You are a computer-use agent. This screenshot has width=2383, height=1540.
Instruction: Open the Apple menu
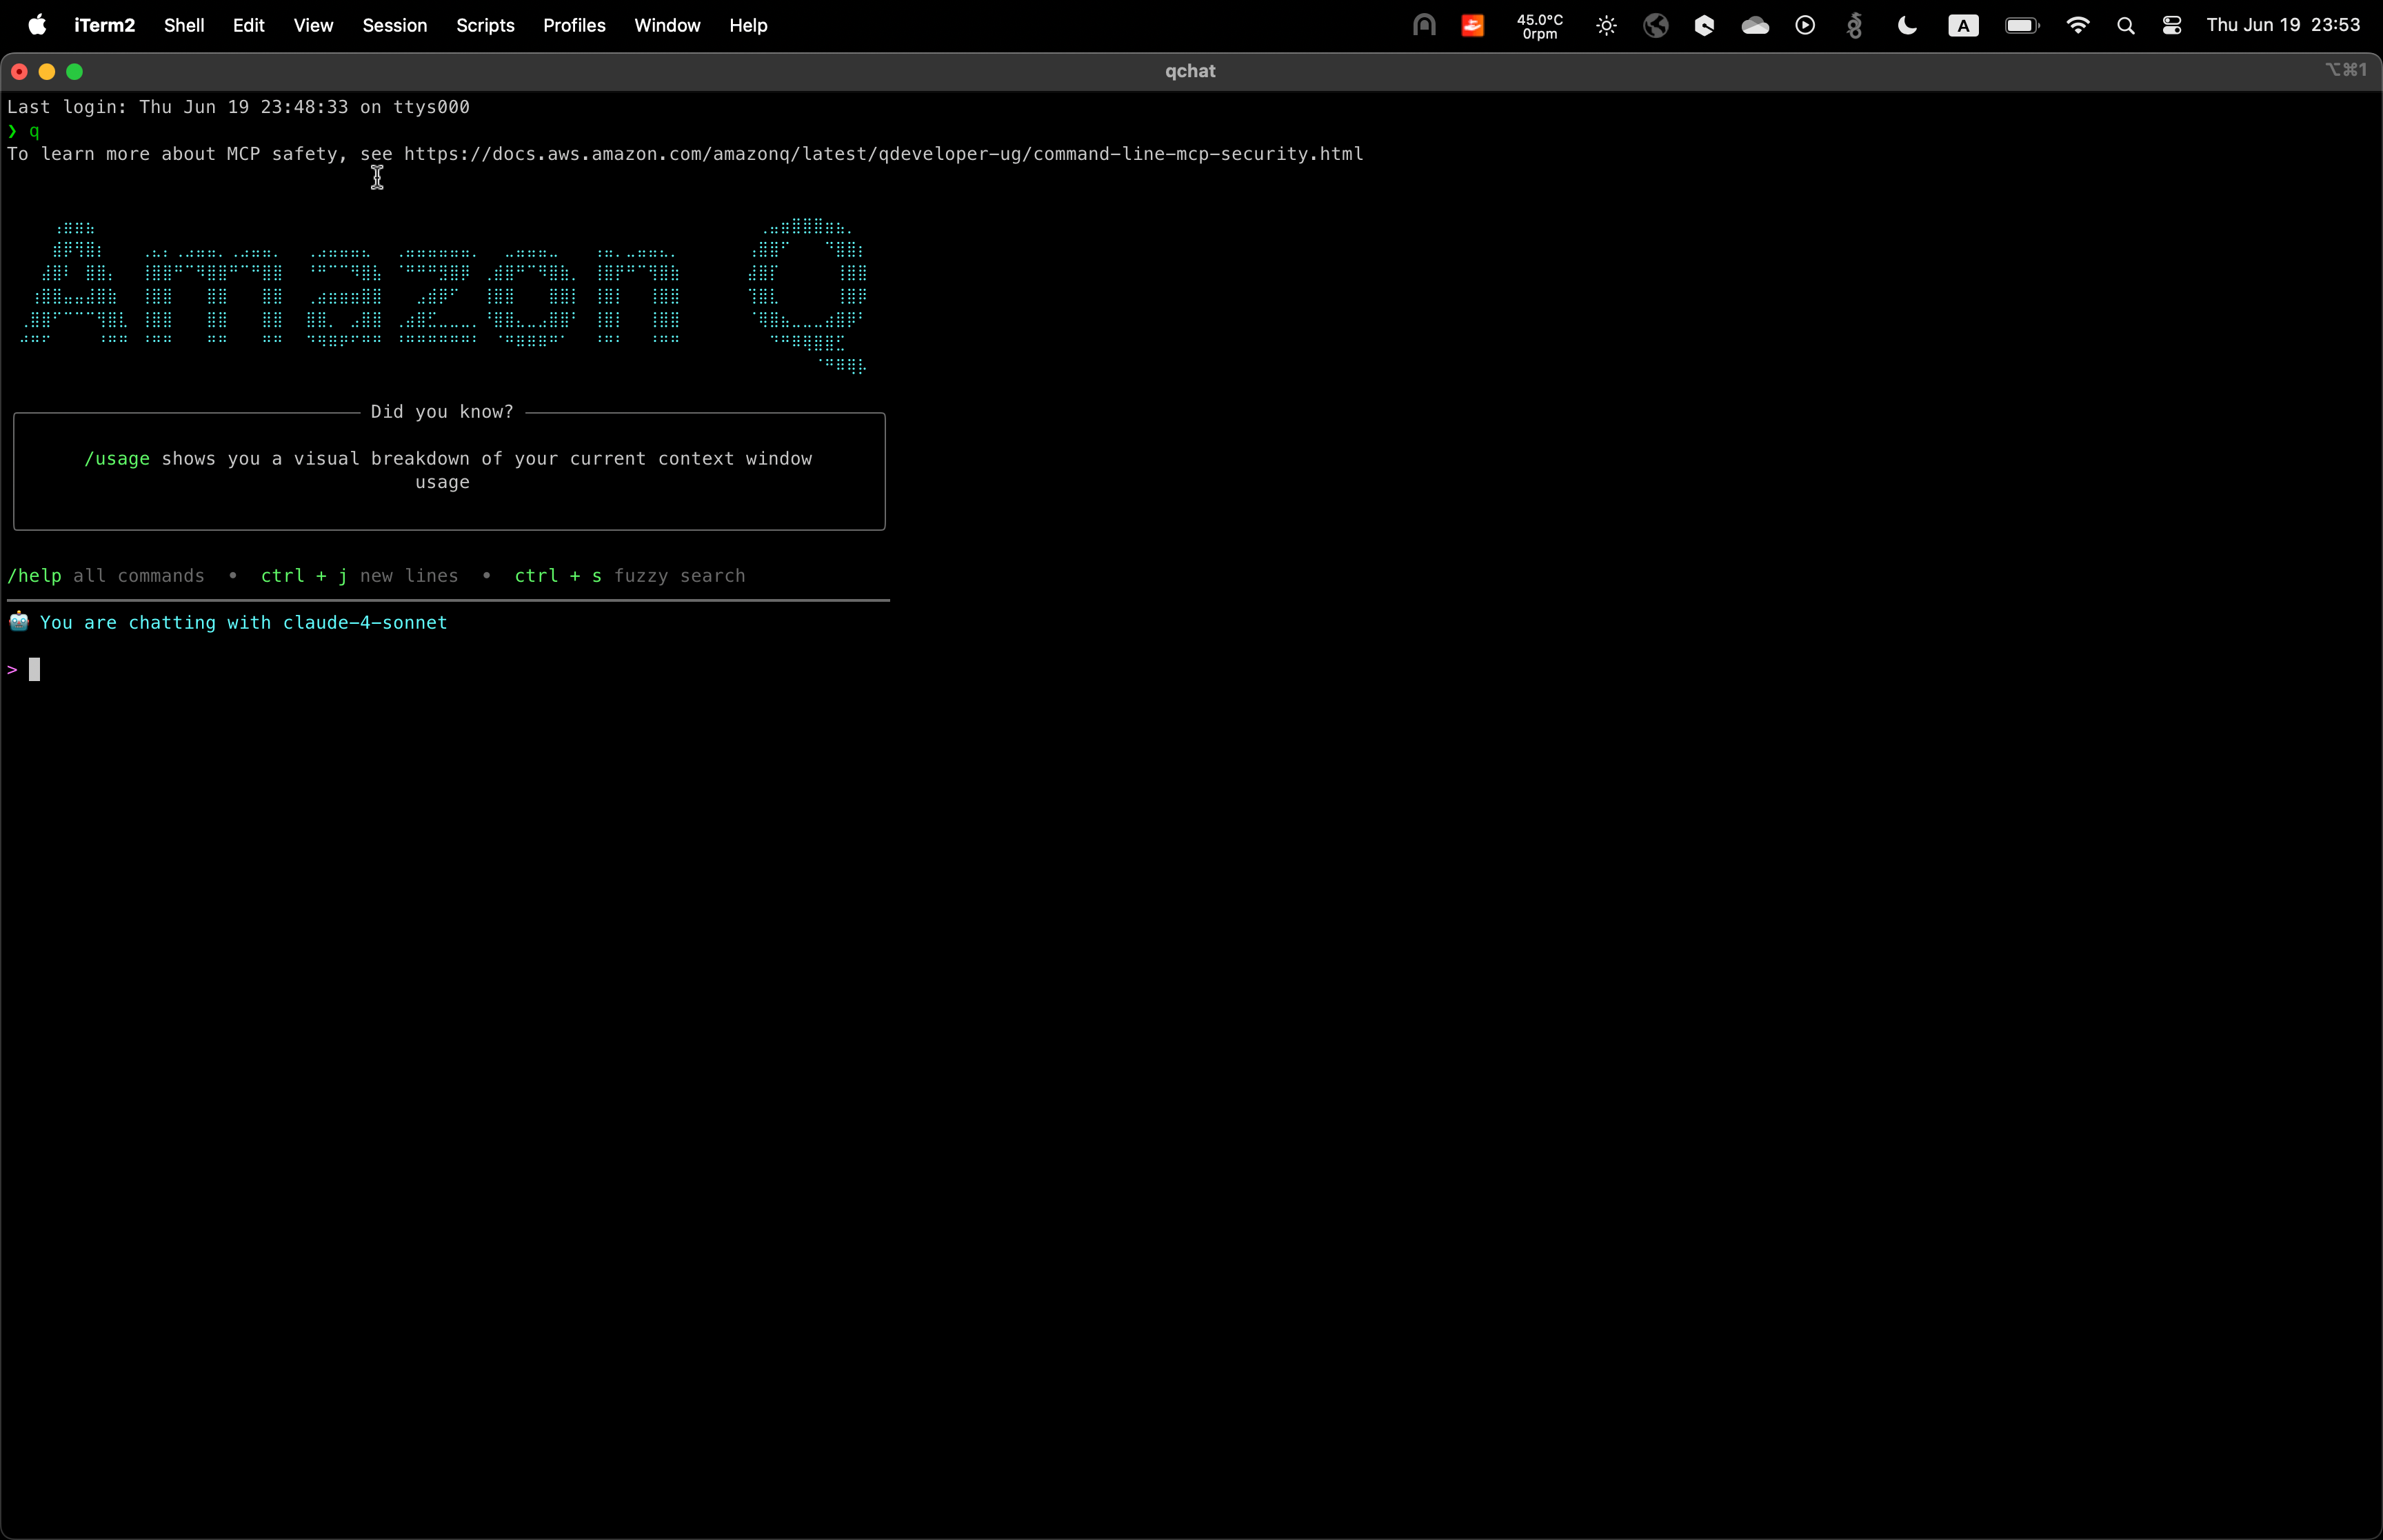tap(37, 25)
